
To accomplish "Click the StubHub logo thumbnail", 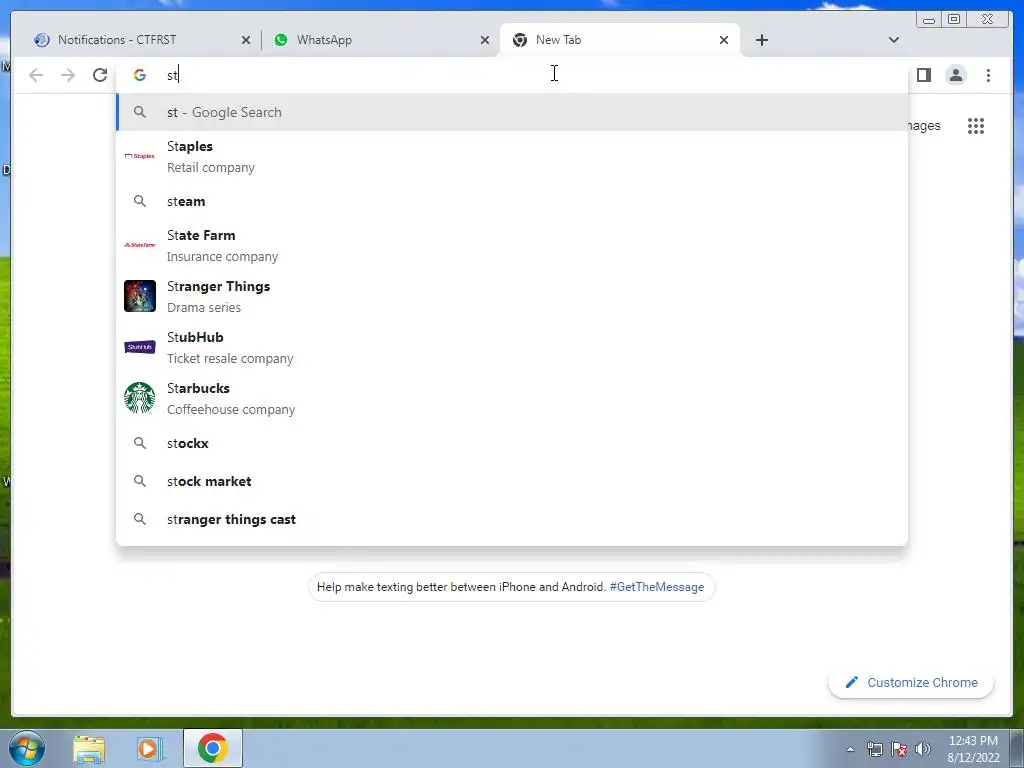I will [140, 347].
